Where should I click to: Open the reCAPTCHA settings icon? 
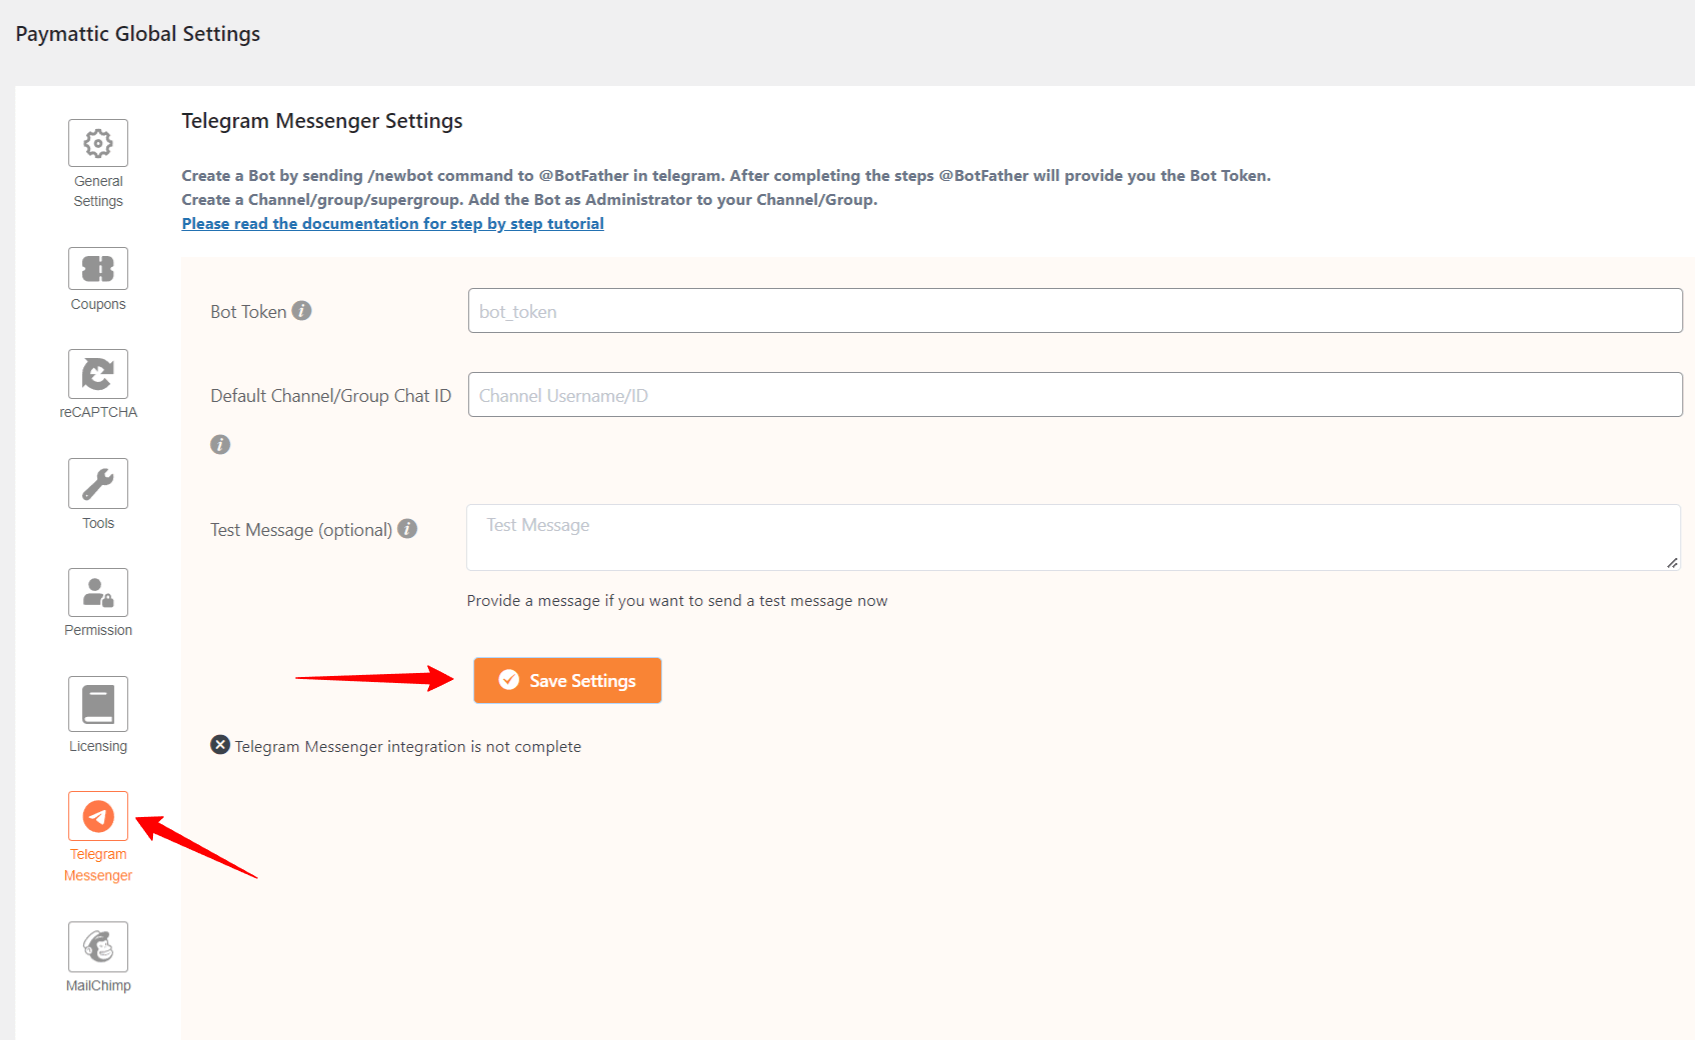pos(98,374)
